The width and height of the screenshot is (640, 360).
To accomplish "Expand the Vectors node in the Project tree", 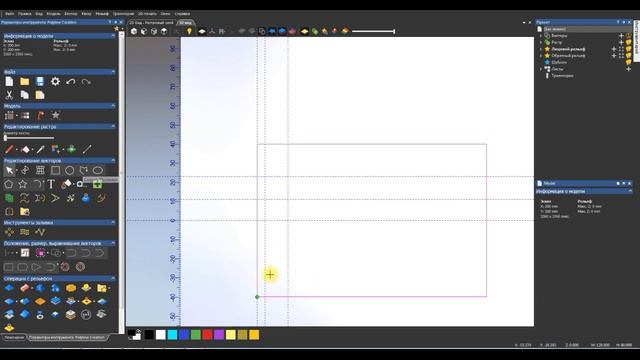I will point(541,36).
